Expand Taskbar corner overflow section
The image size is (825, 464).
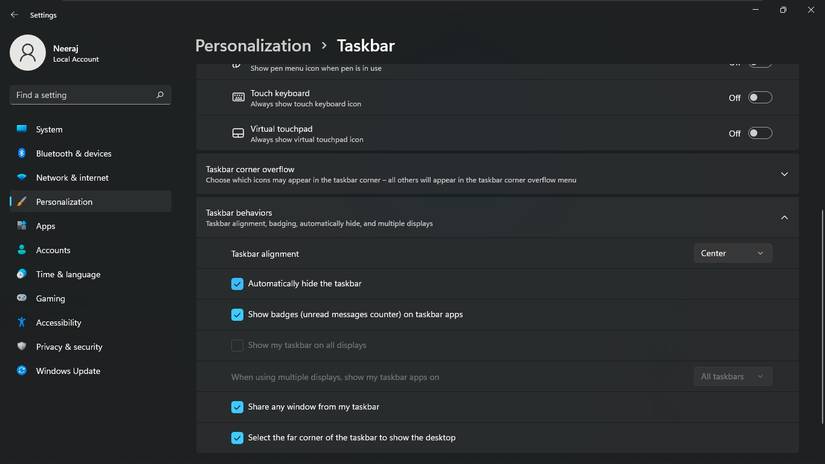pyautogui.click(x=784, y=174)
